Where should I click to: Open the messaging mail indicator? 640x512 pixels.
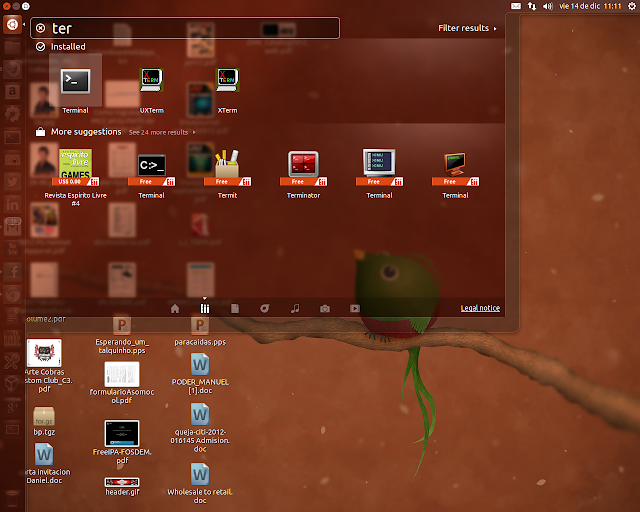tap(516, 6)
